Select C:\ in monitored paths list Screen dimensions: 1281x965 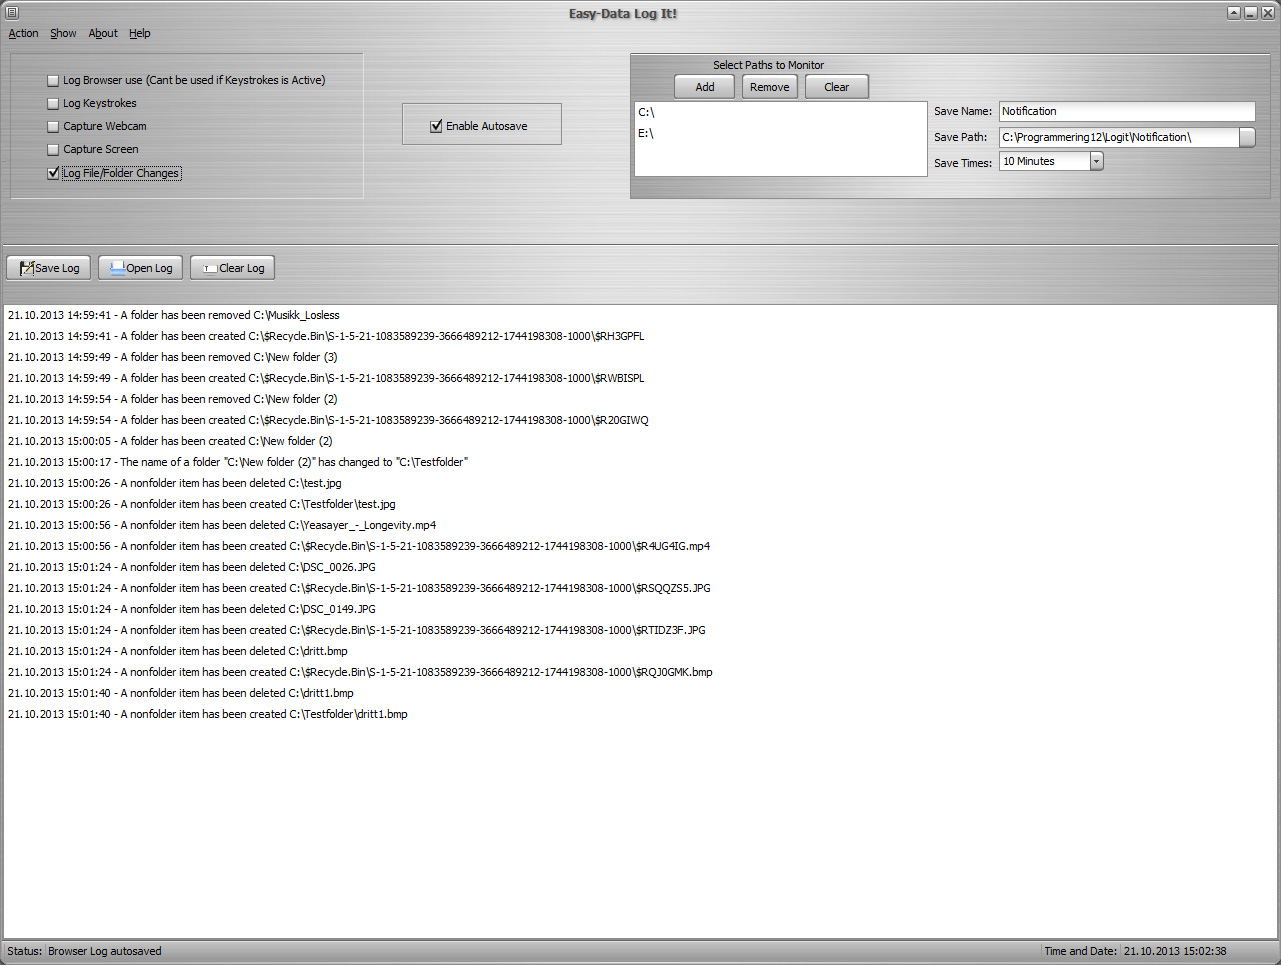click(x=780, y=112)
